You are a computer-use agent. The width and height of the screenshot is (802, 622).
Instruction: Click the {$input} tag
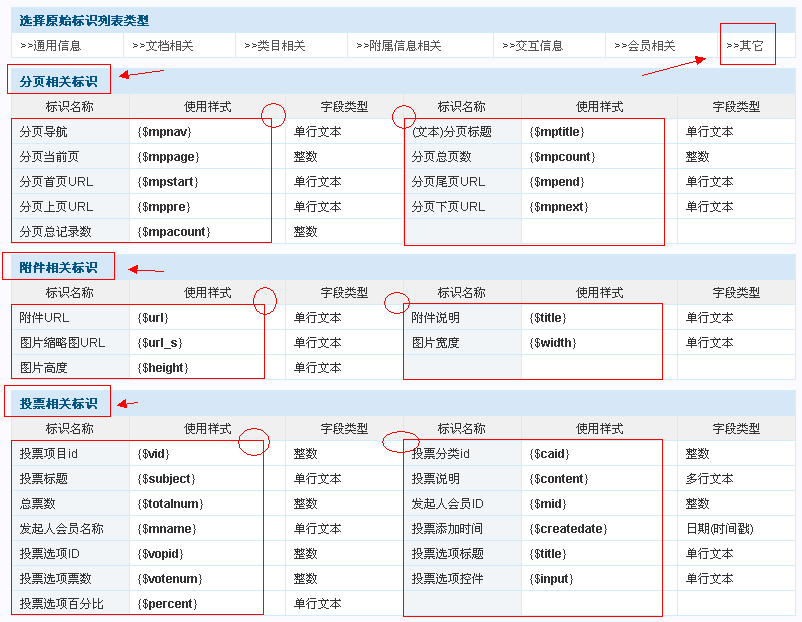[551, 580]
